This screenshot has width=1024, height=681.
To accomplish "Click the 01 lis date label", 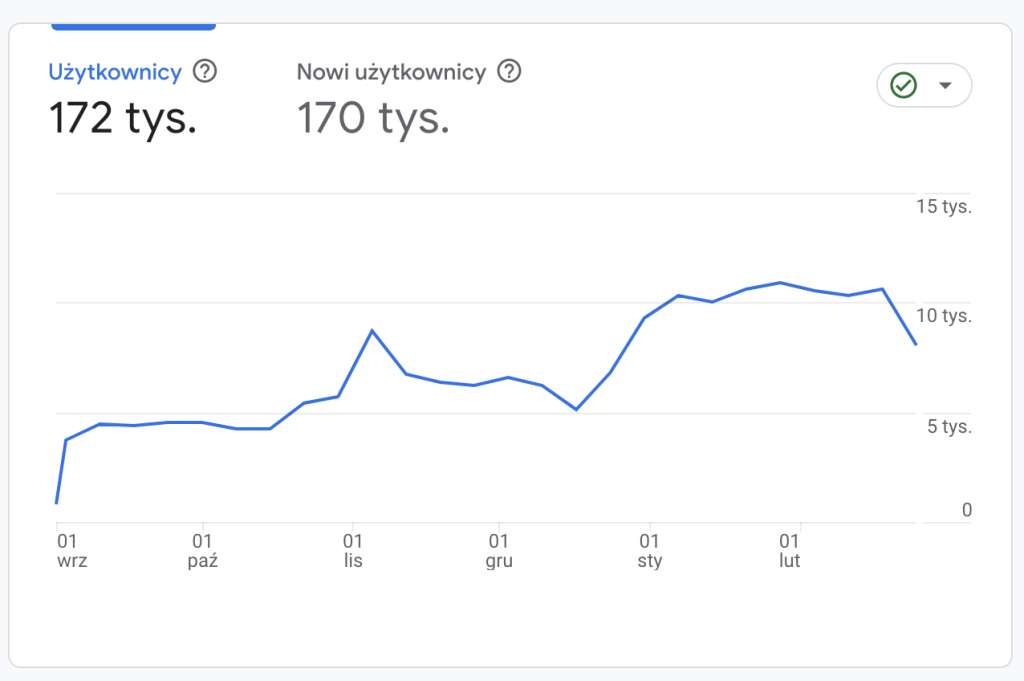I will [x=352, y=551].
